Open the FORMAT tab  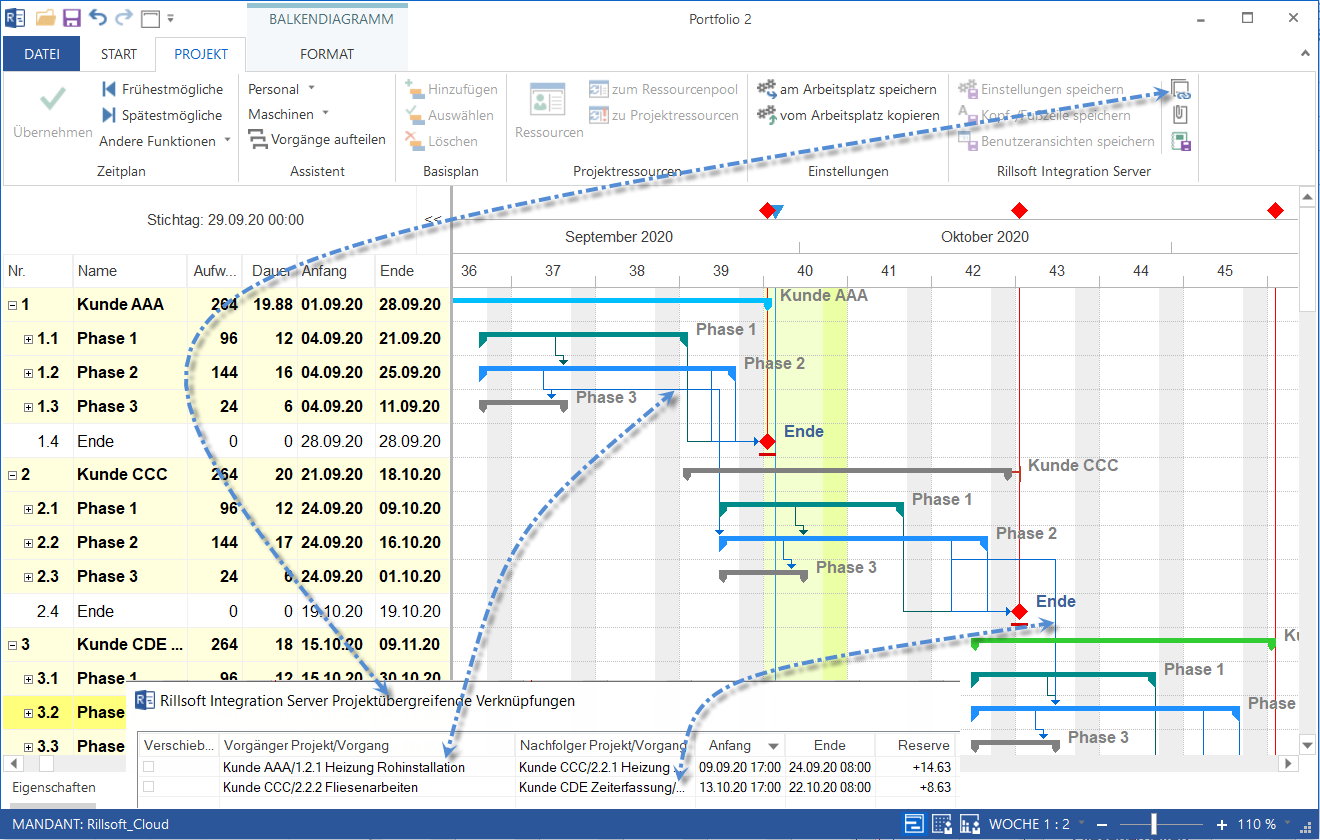pyautogui.click(x=327, y=54)
